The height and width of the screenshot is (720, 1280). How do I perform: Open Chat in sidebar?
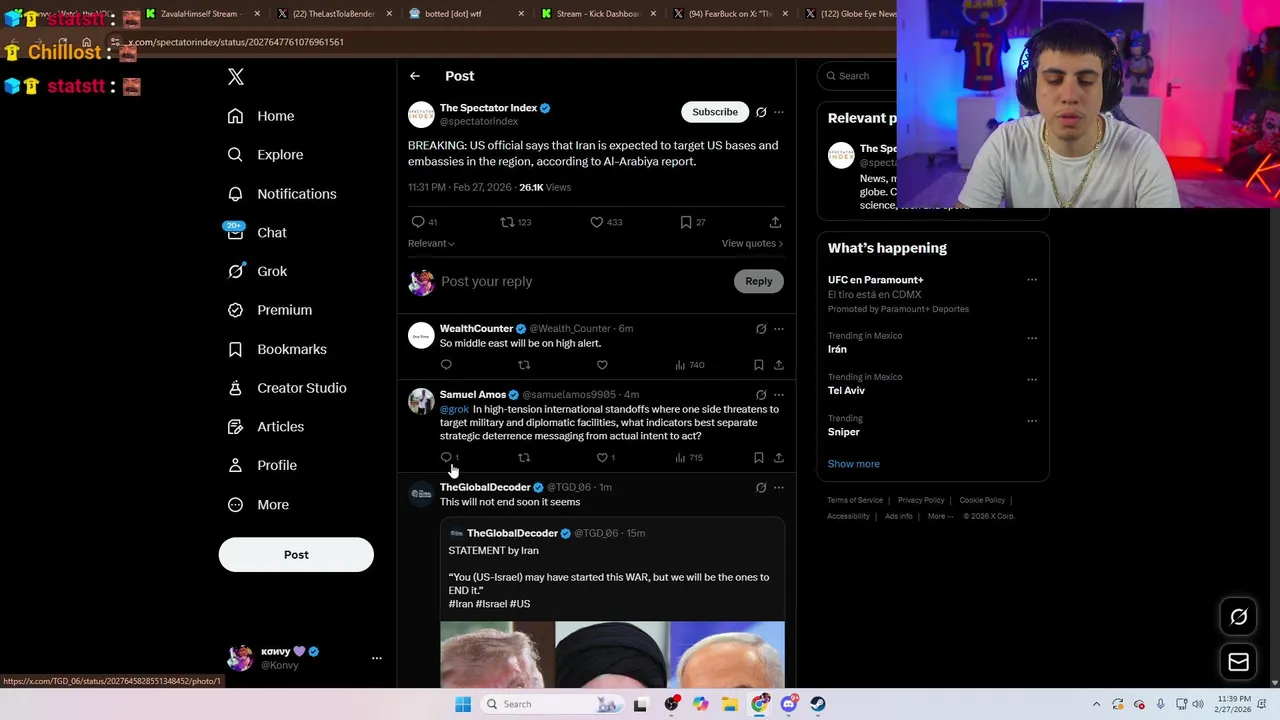tap(257, 233)
